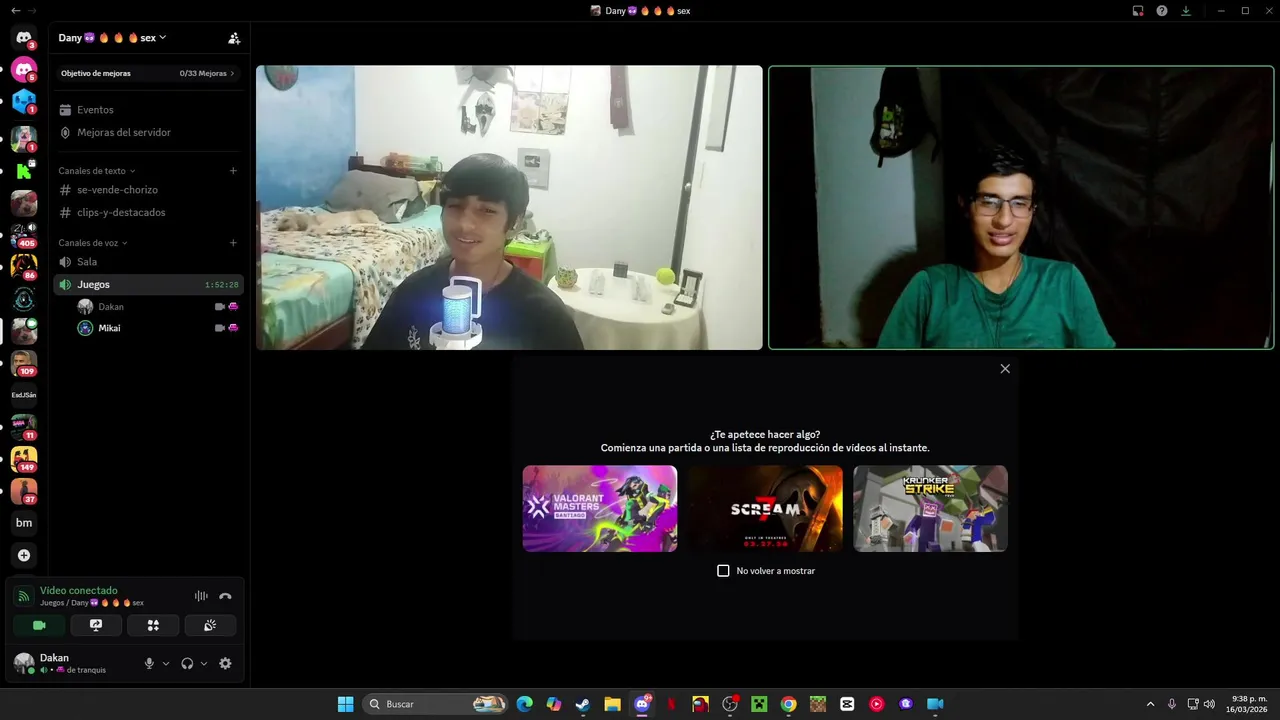
Task: Open the soundboard button
Action: pos(210,625)
